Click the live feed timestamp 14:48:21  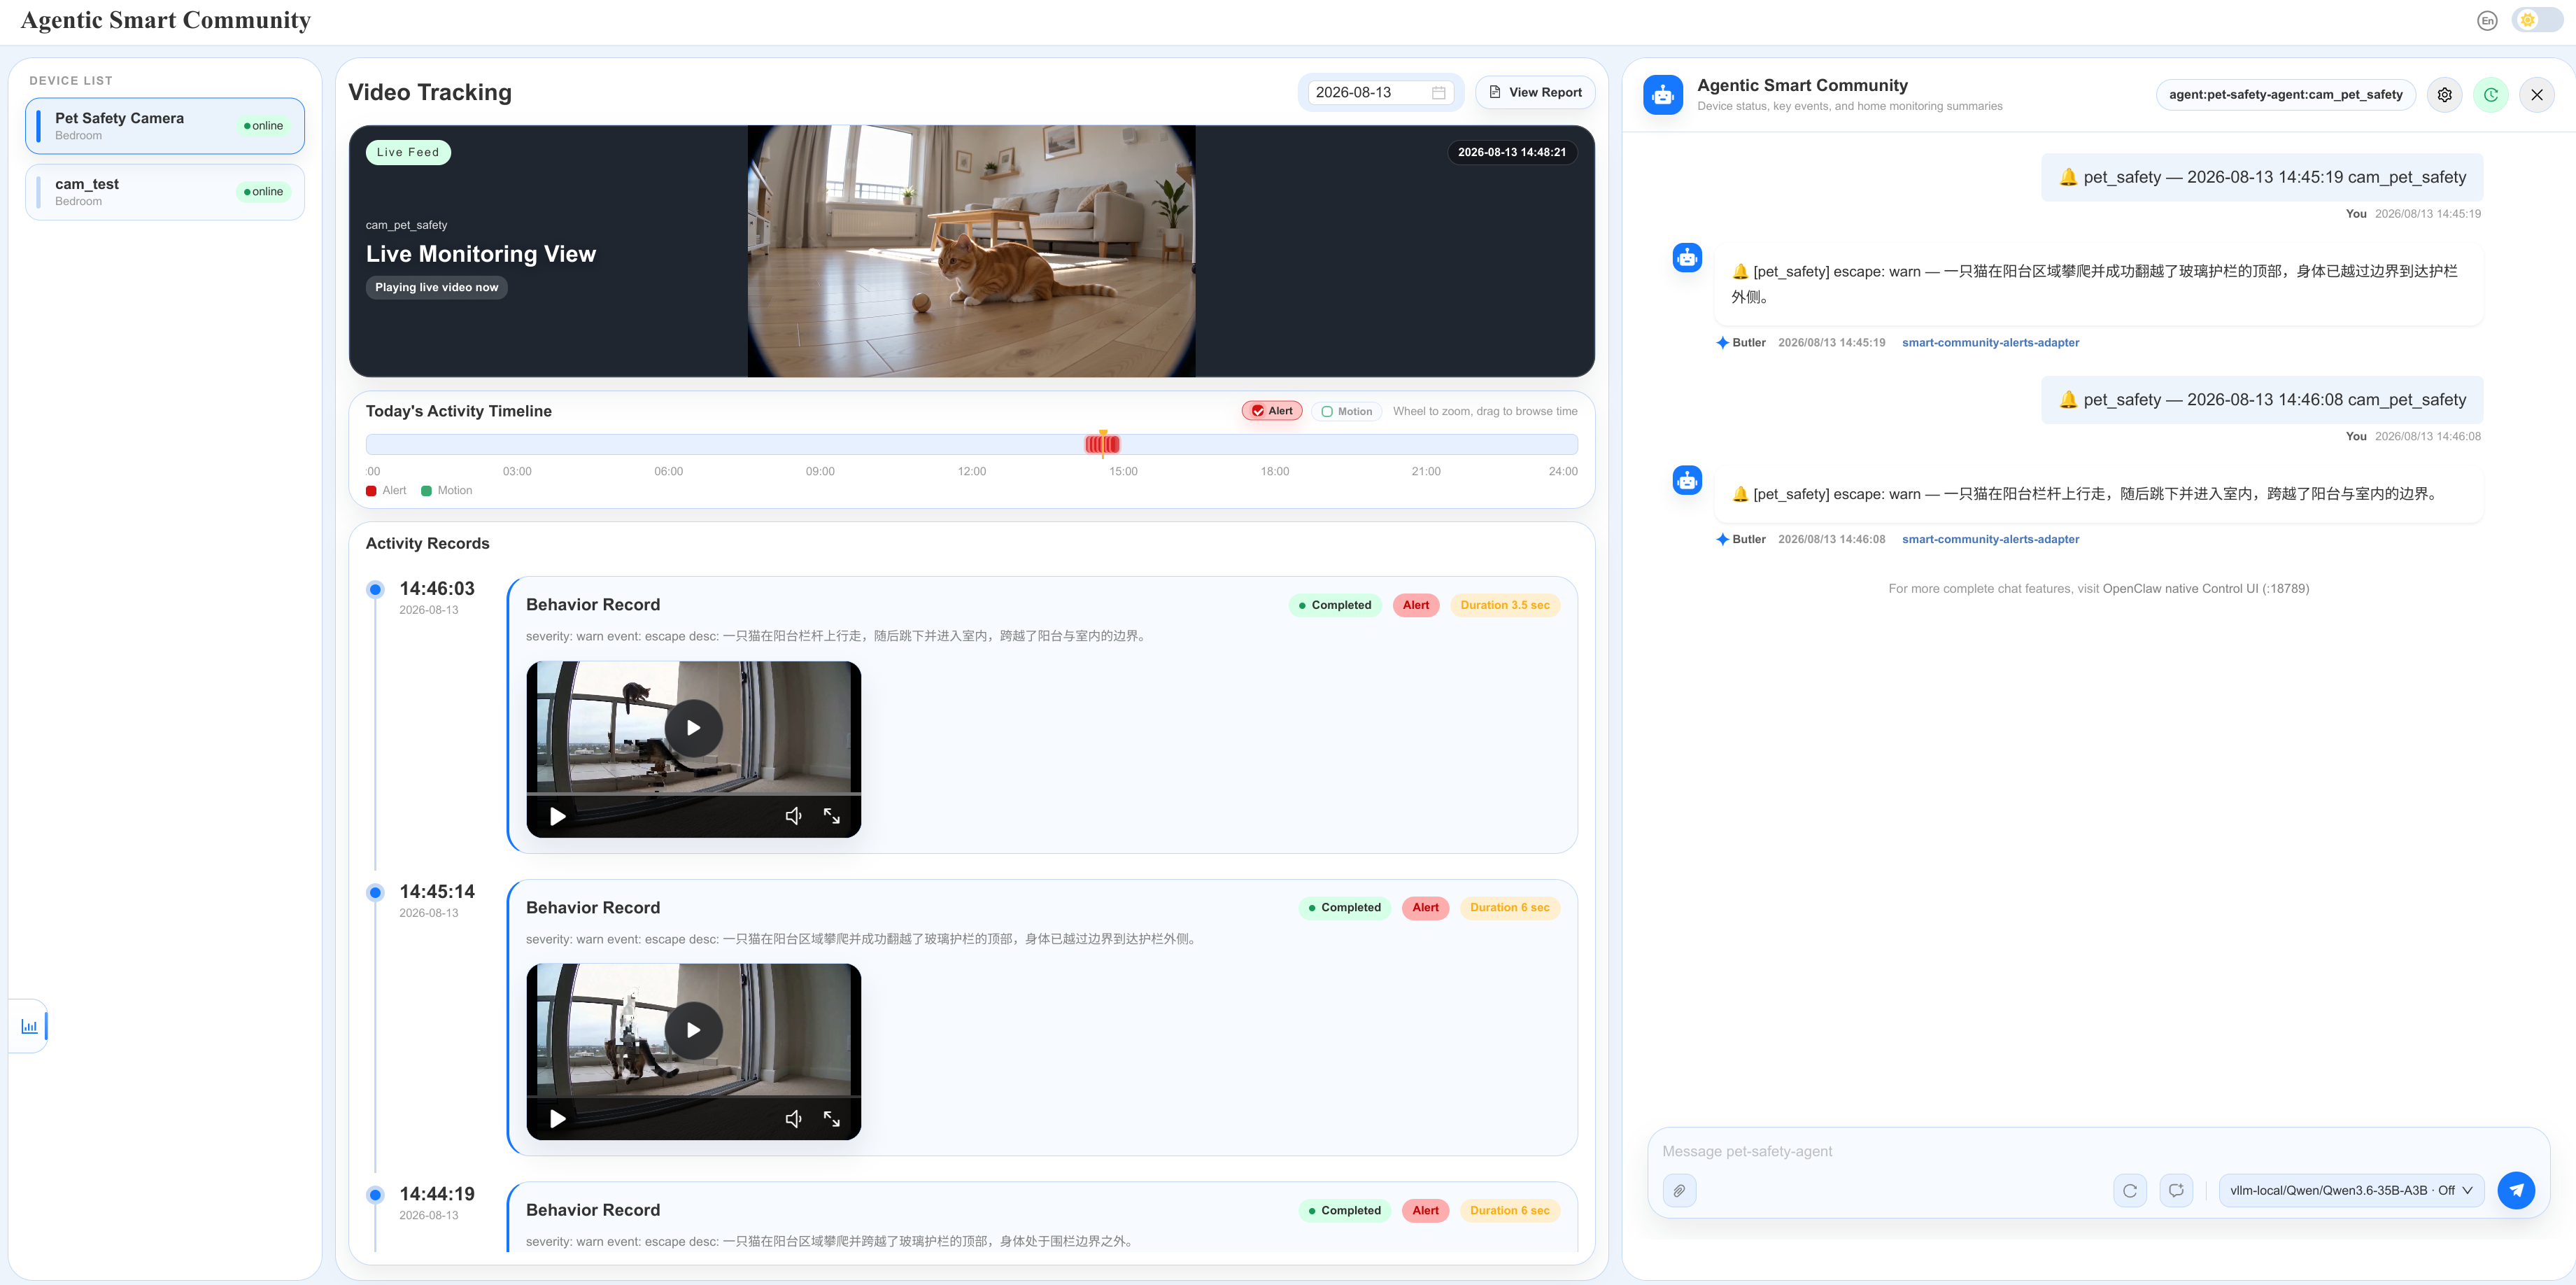[x=1511, y=152]
